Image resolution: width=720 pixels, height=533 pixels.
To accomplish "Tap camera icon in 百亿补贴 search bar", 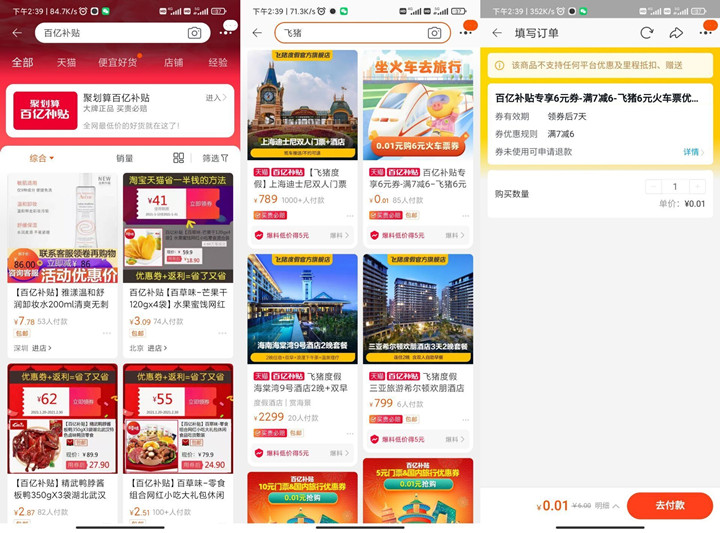I will point(194,33).
